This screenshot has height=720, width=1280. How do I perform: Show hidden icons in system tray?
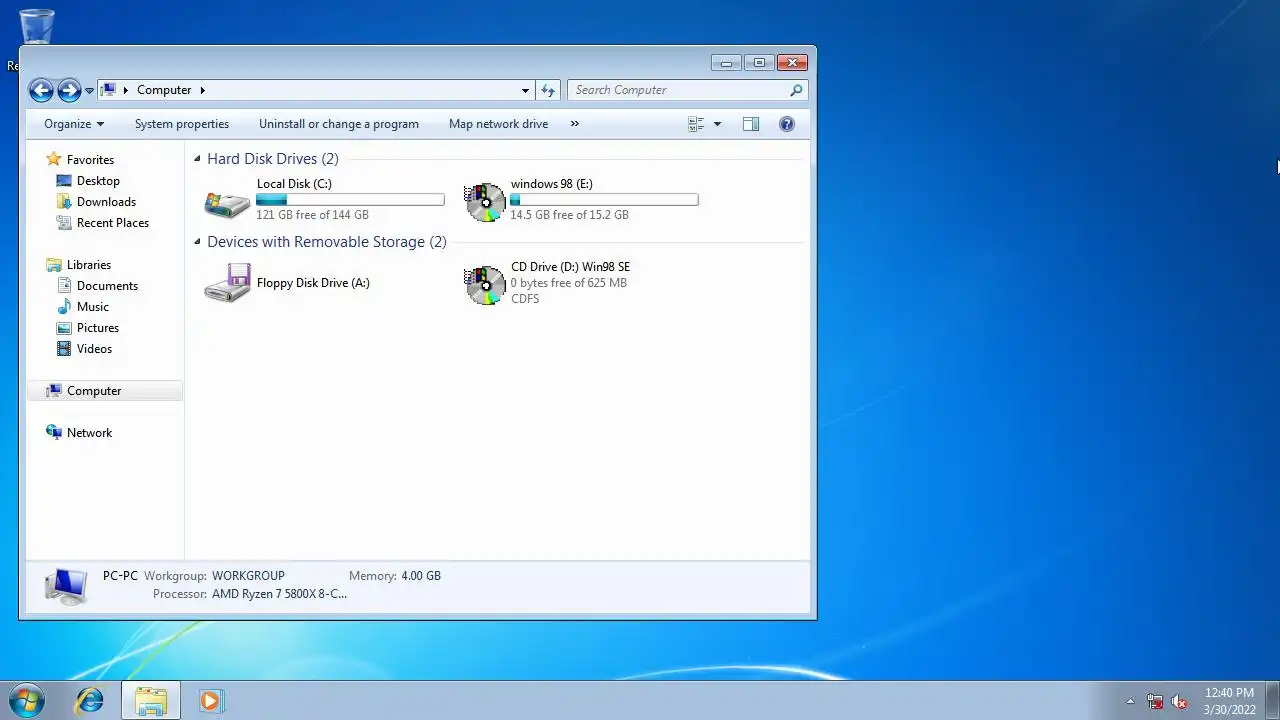[x=1131, y=701]
